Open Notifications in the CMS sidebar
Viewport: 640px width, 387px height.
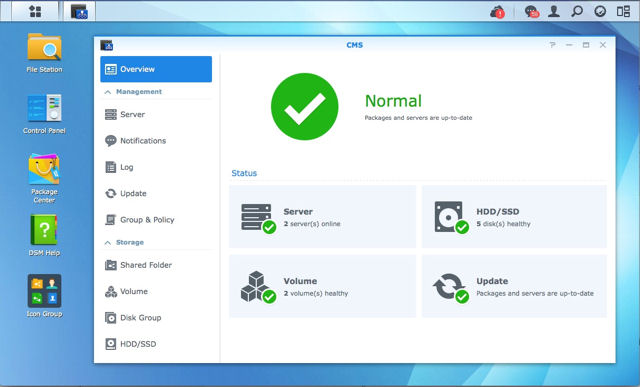point(156,141)
